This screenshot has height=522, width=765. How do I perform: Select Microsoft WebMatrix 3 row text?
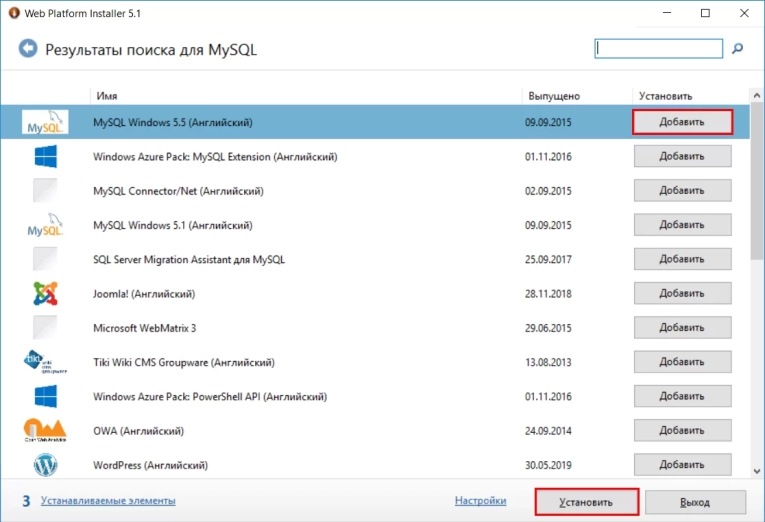pyautogui.click(x=144, y=328)
